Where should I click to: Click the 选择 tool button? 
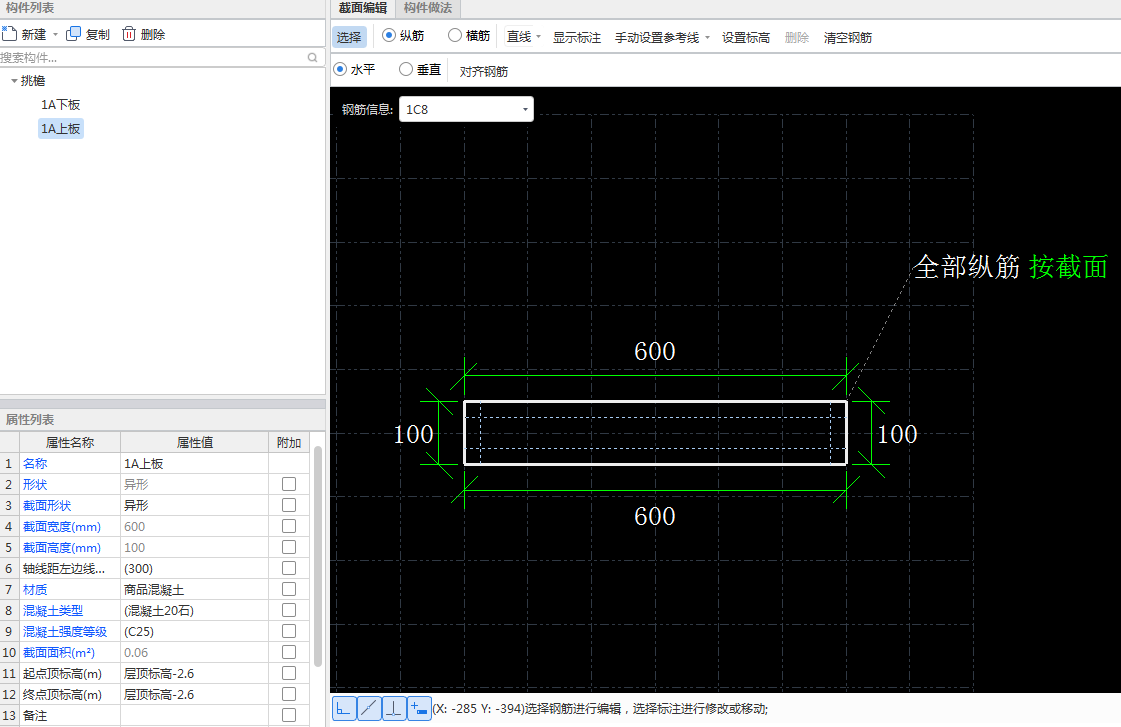coord(349,37)
